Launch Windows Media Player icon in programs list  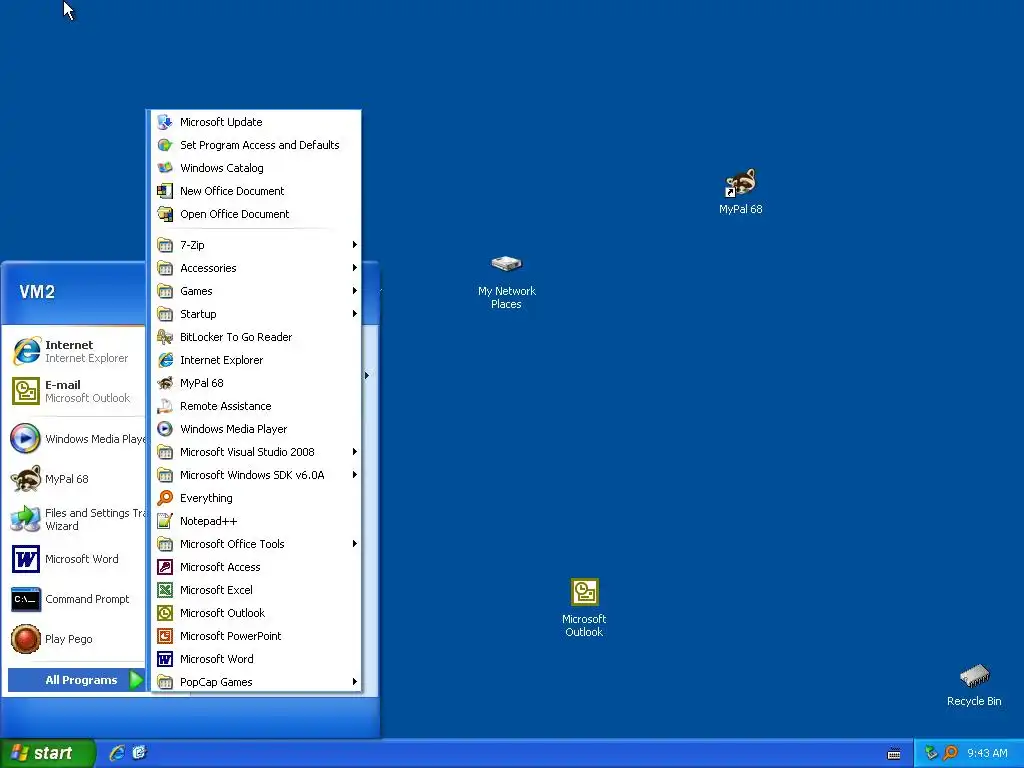[165, 429]
